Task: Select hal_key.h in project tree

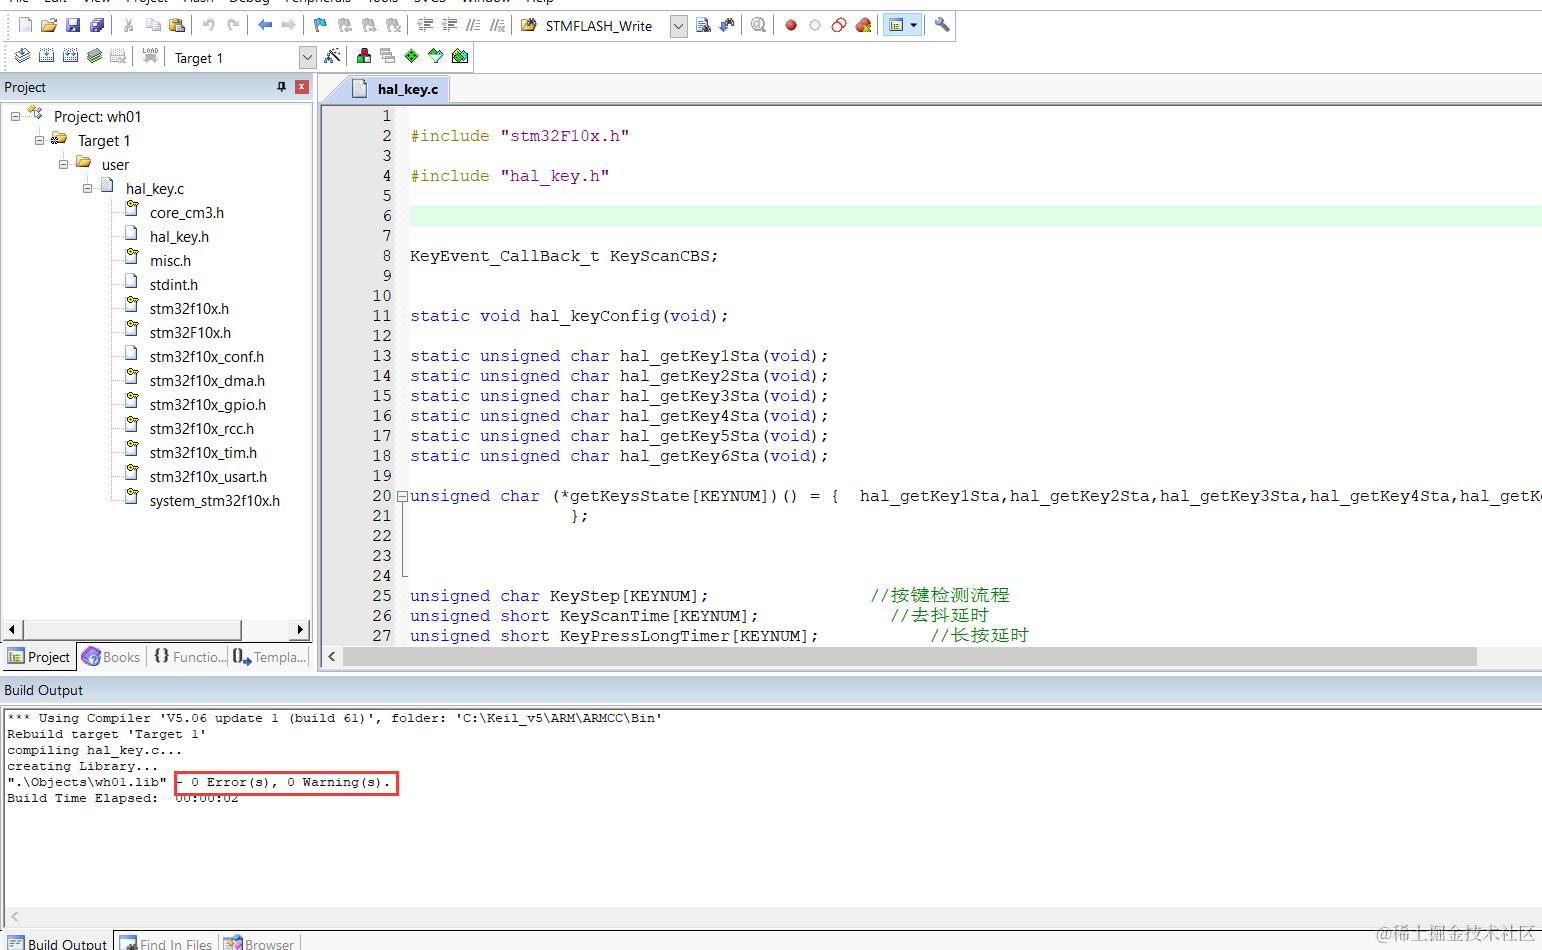Action: tap(179, 237)
